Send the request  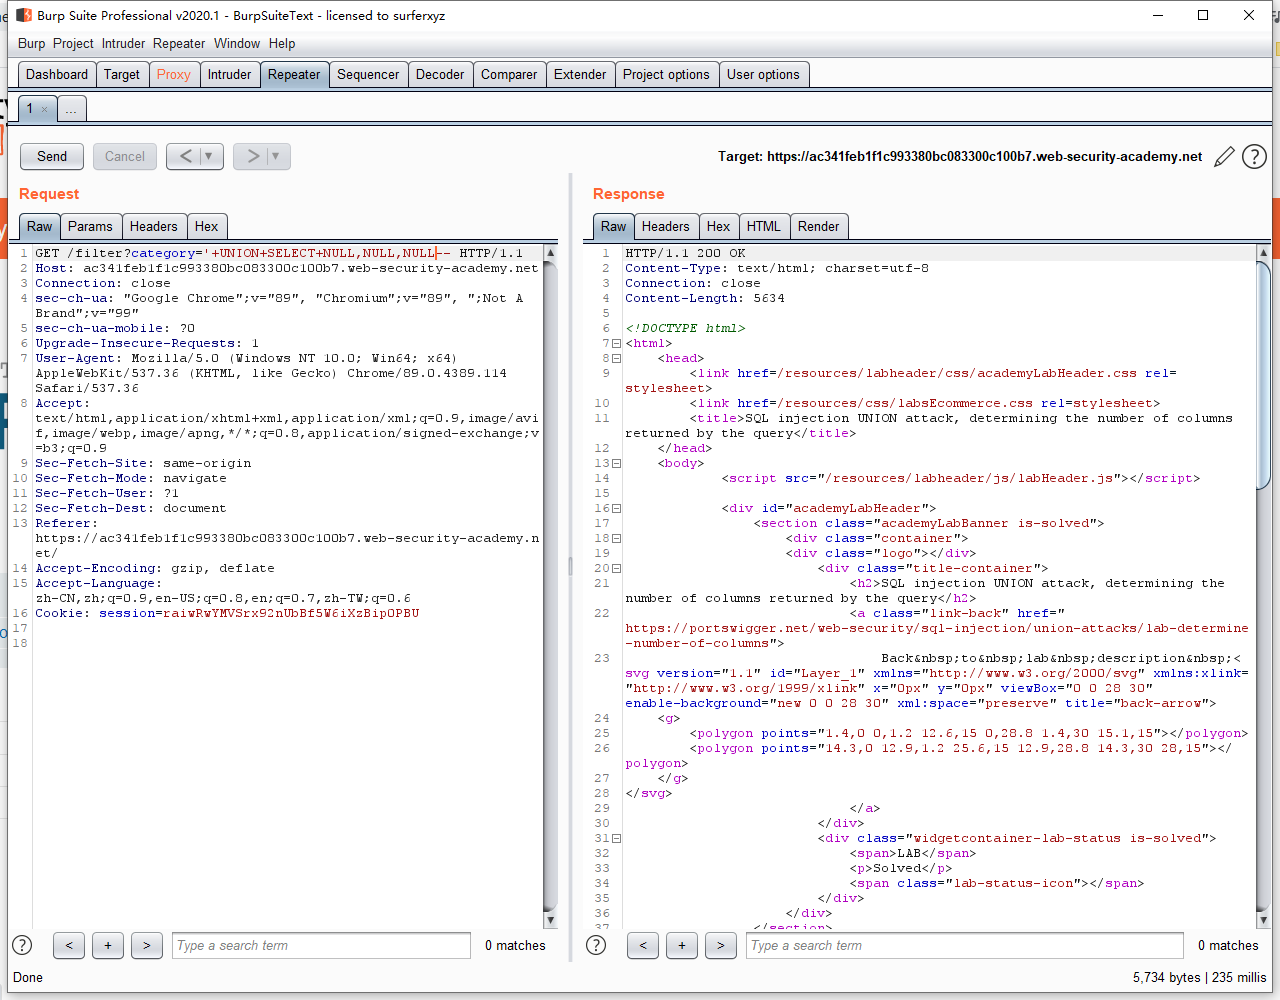pyautogui.click(x=52, y=156)
